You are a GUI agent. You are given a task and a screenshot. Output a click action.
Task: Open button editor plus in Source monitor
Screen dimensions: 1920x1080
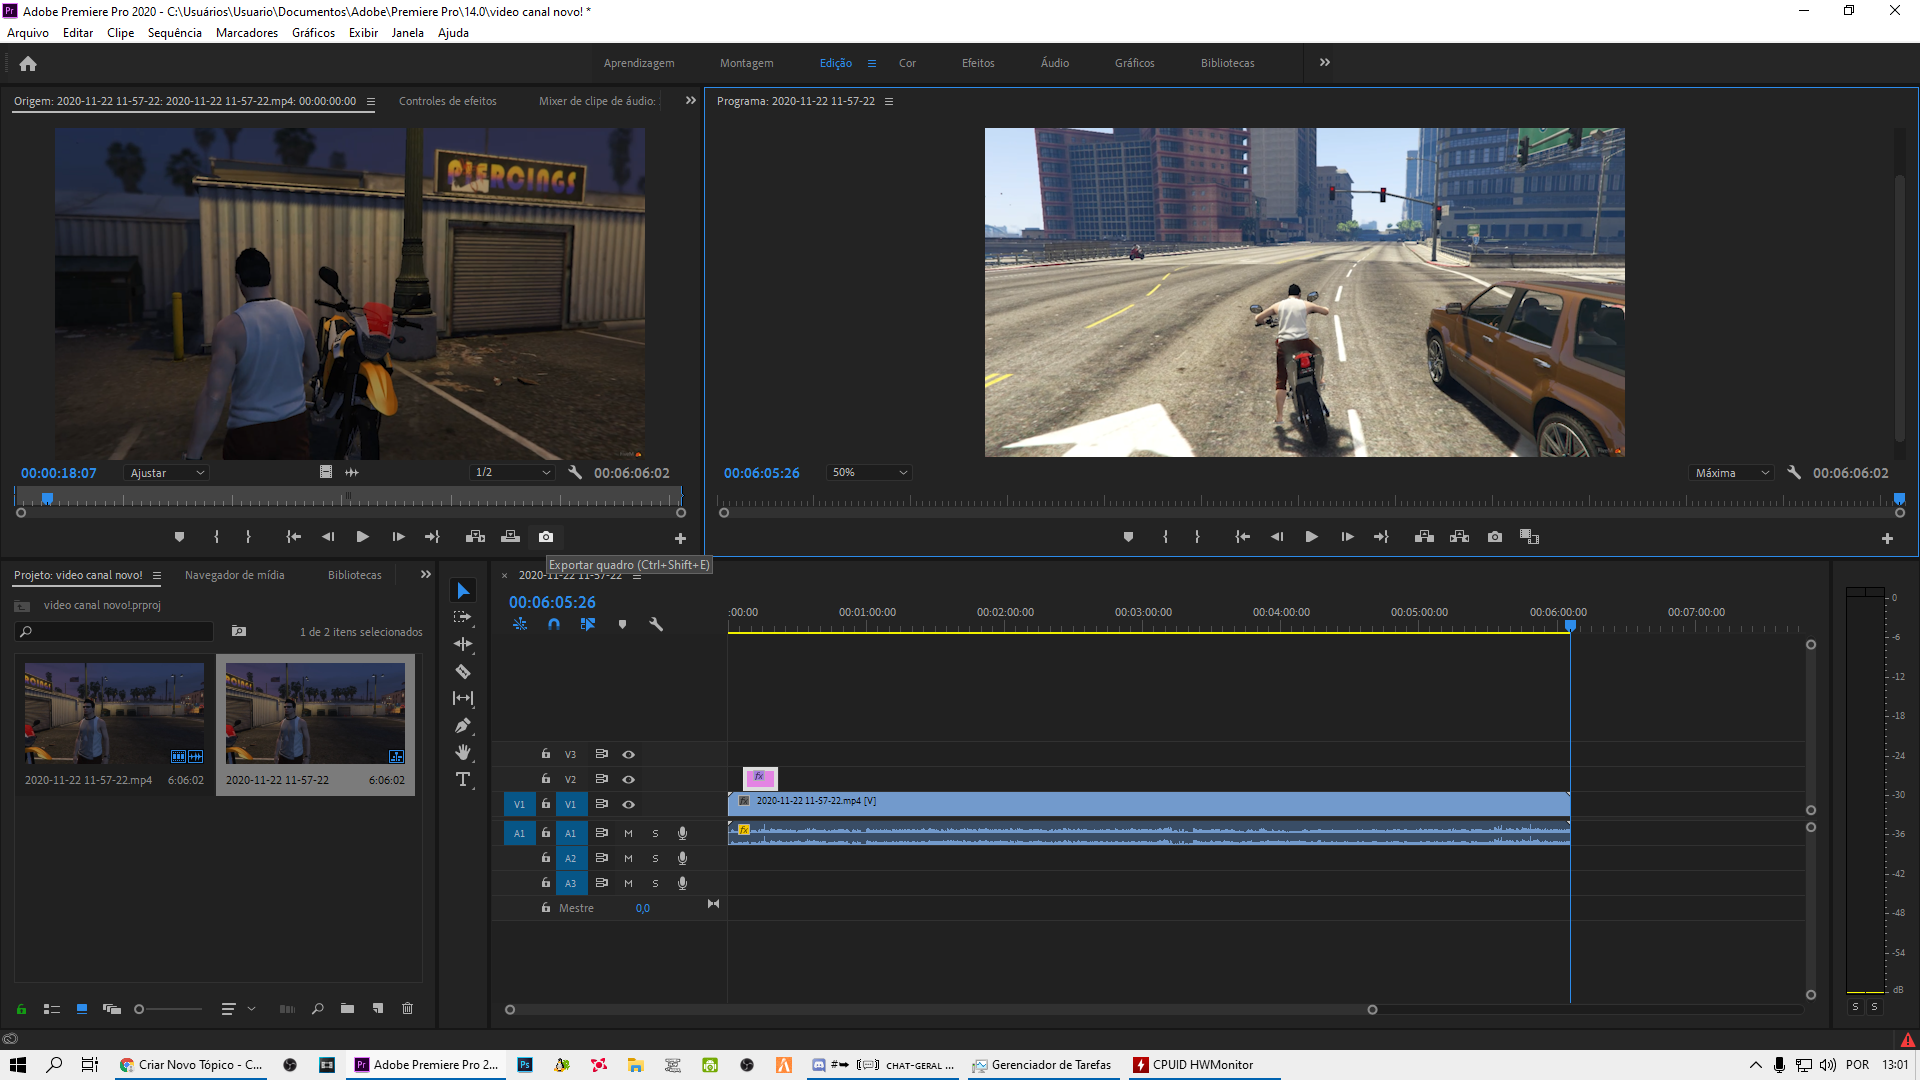[680, 538]
